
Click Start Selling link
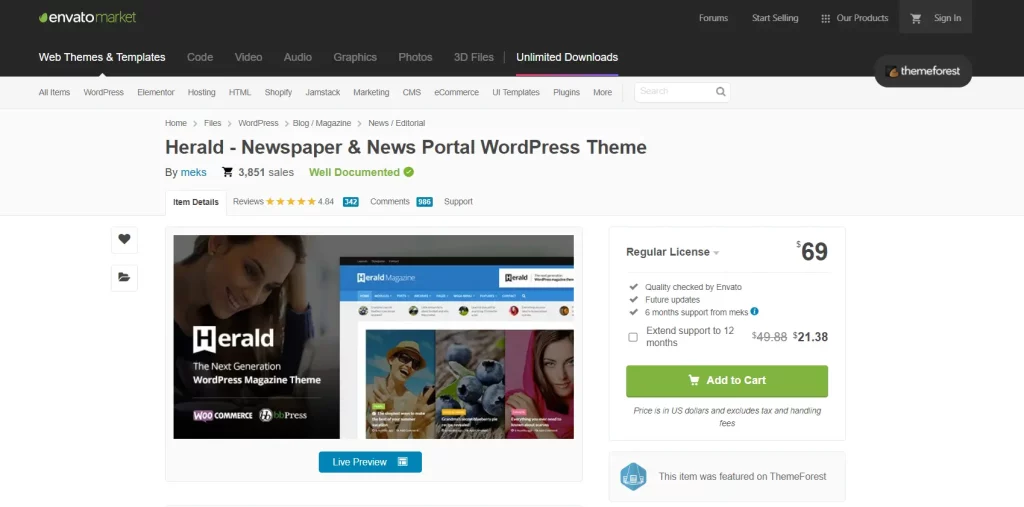point(775,18)
